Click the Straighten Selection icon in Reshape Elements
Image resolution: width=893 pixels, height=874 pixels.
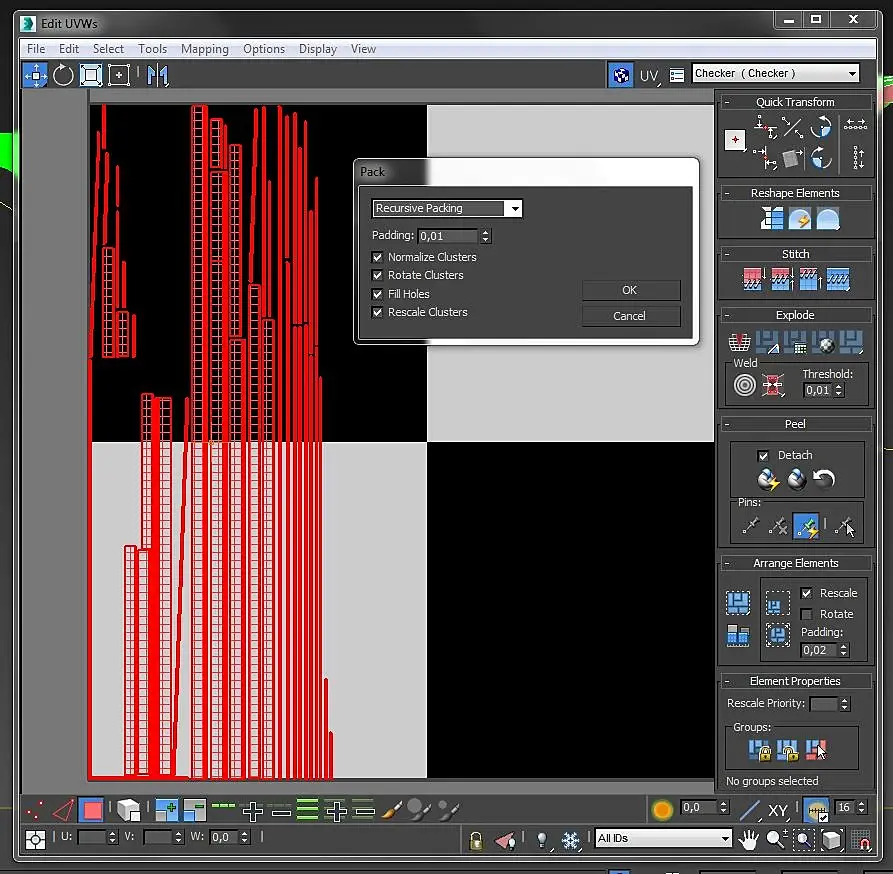coord(772,219)
